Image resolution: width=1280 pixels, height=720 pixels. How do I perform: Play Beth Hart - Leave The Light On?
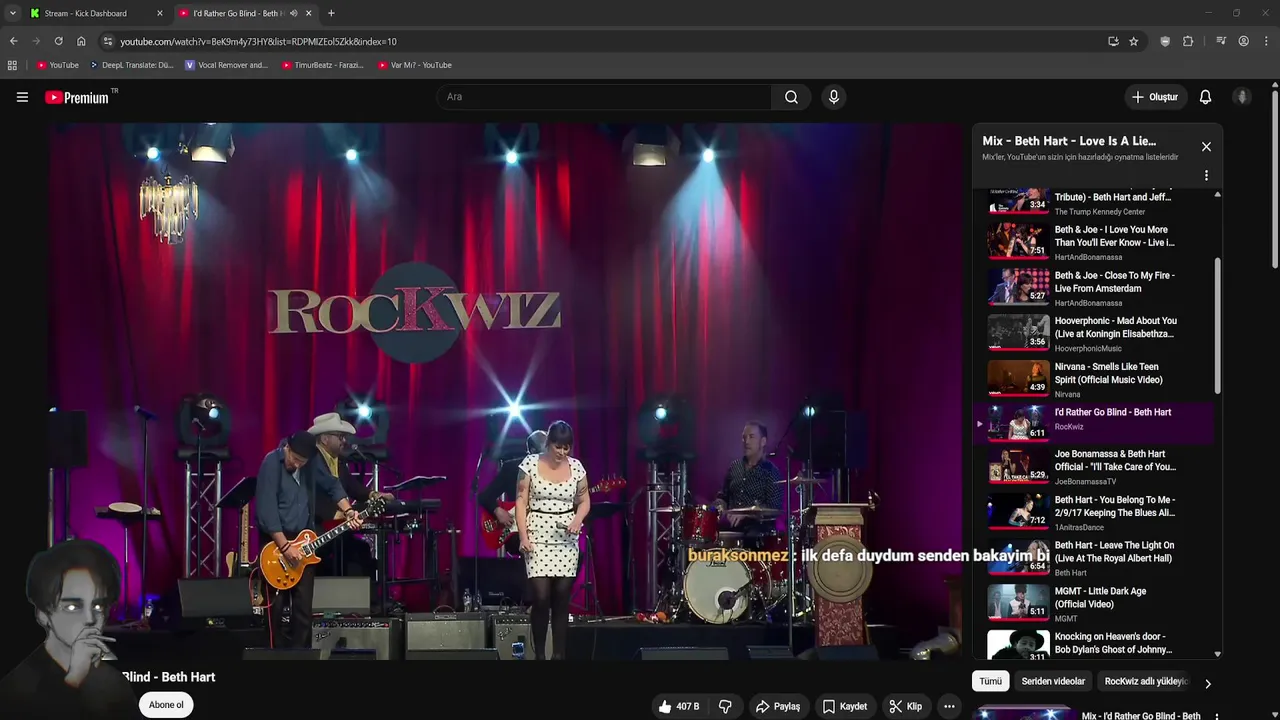coord(1093,558)
